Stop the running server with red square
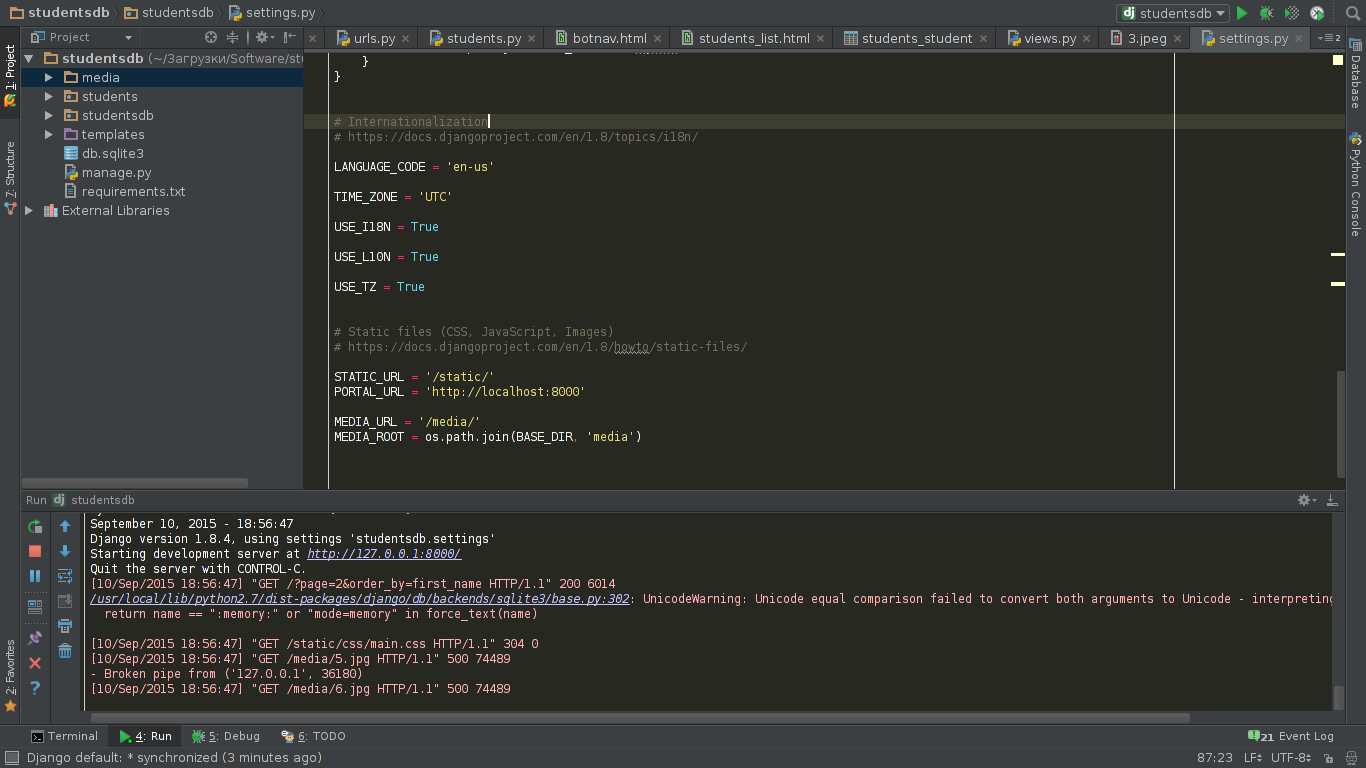 pyautogui.click(x=35, y=551)
